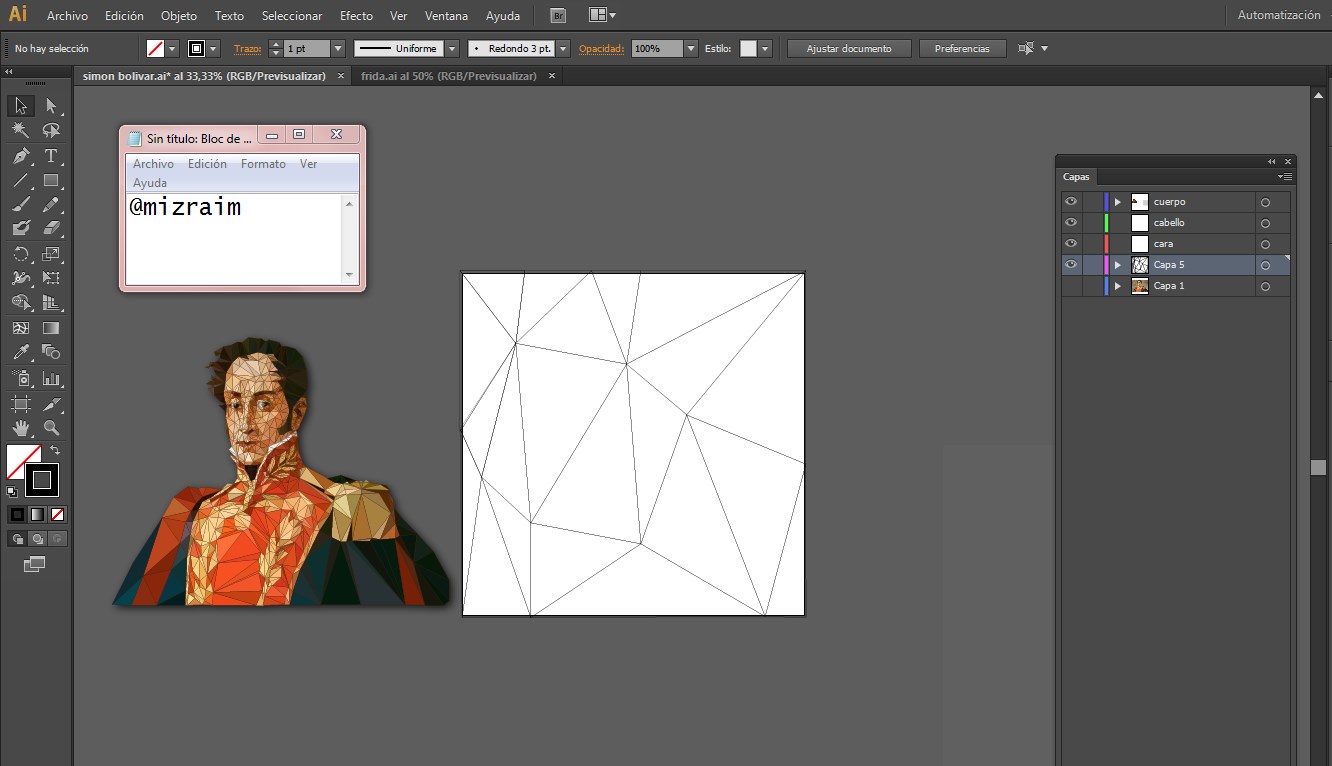Select the Lasso tool

tap(51, 130)
